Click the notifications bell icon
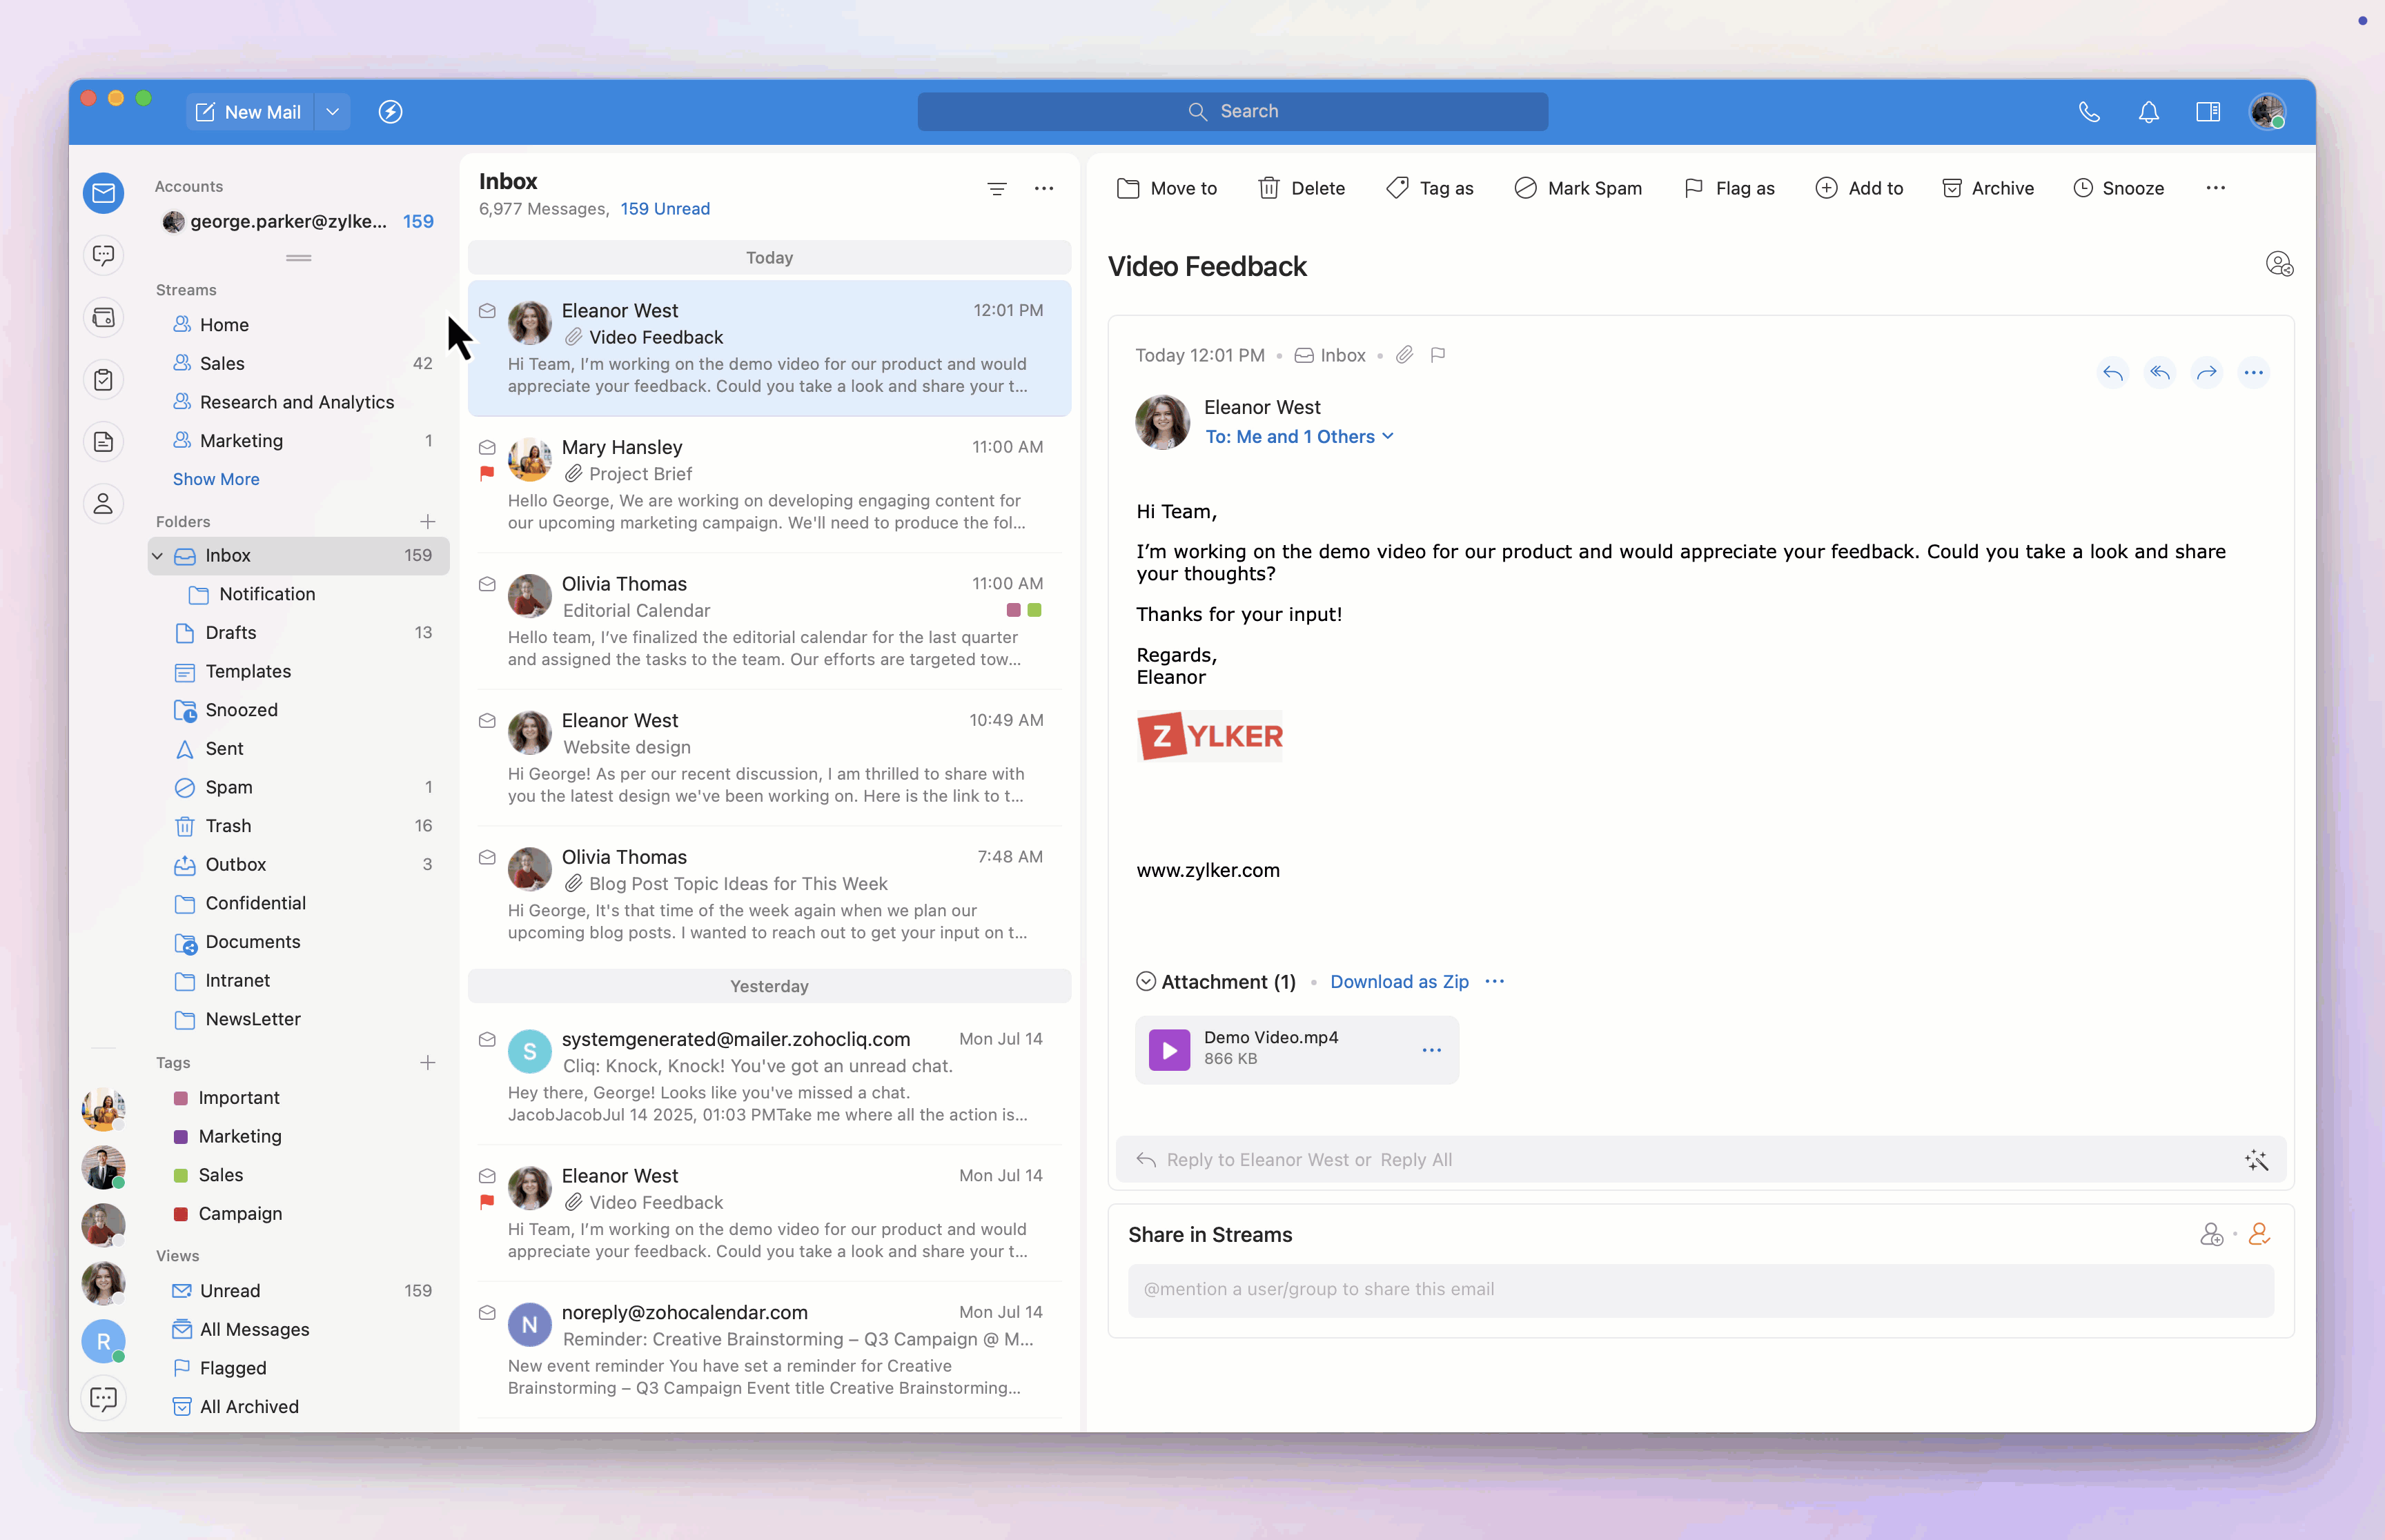This screenshot has height=1540, width=2385. pyautogui.click(x=2148, y=112)
